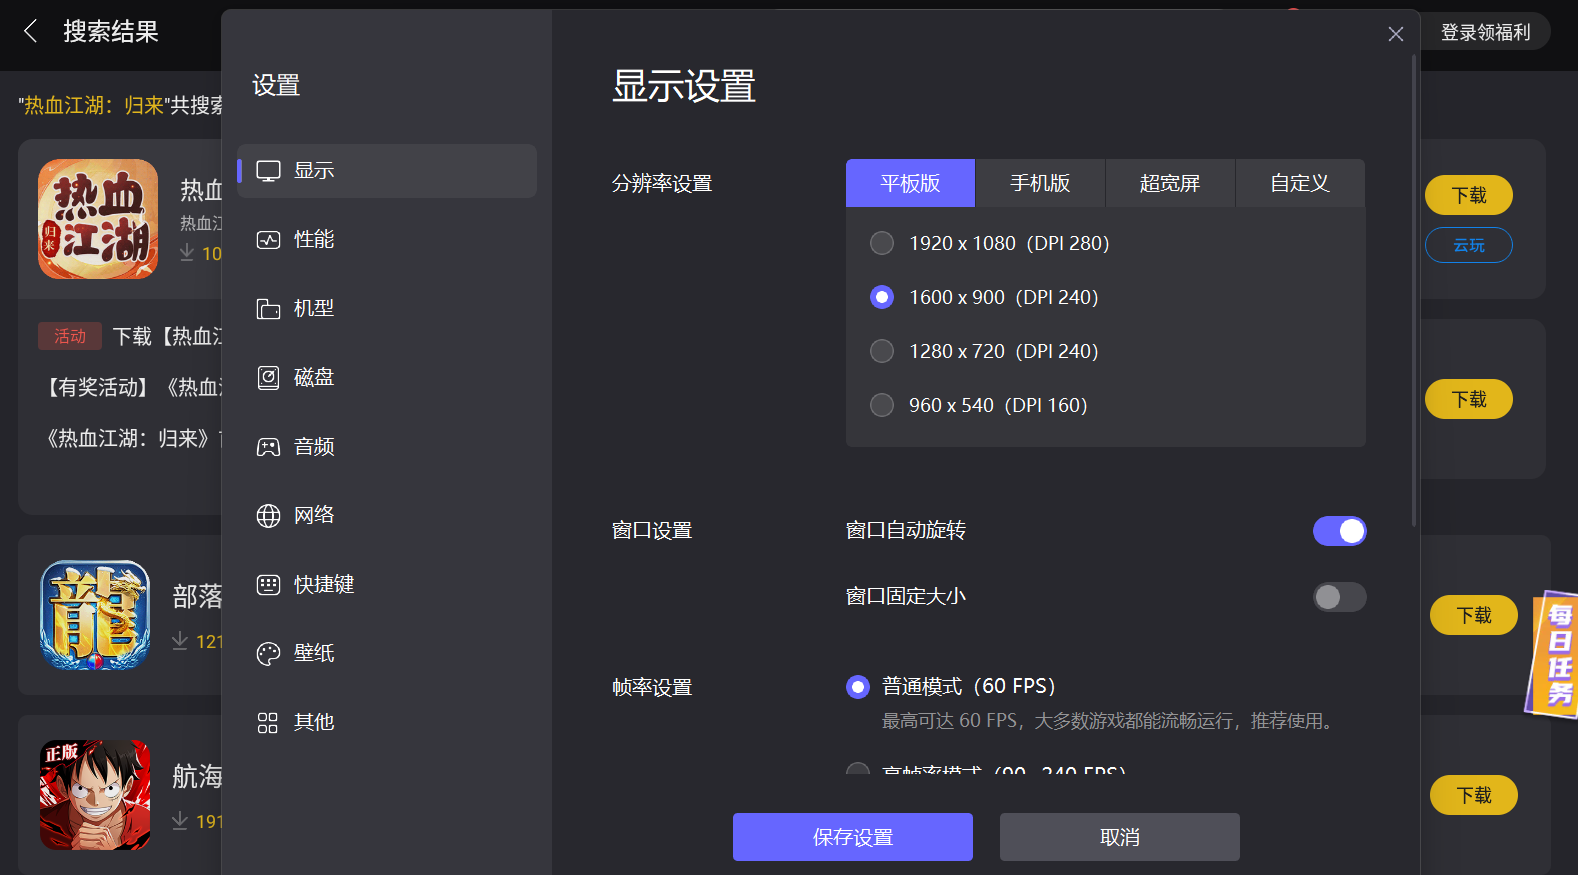Viewport: 1578px width, 875px height.
Task: Open the 音频 settings section
Action: [387, 447]
